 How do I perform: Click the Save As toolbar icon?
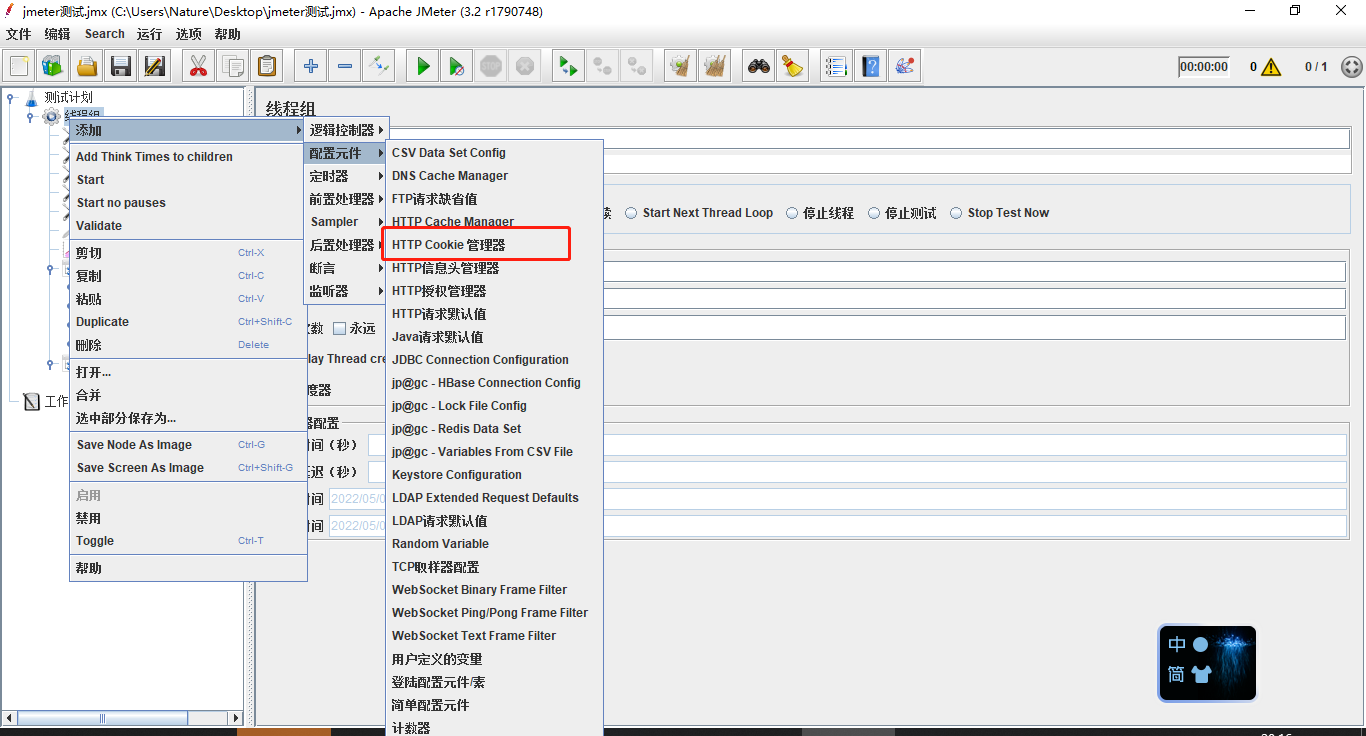tap(155, 67)
